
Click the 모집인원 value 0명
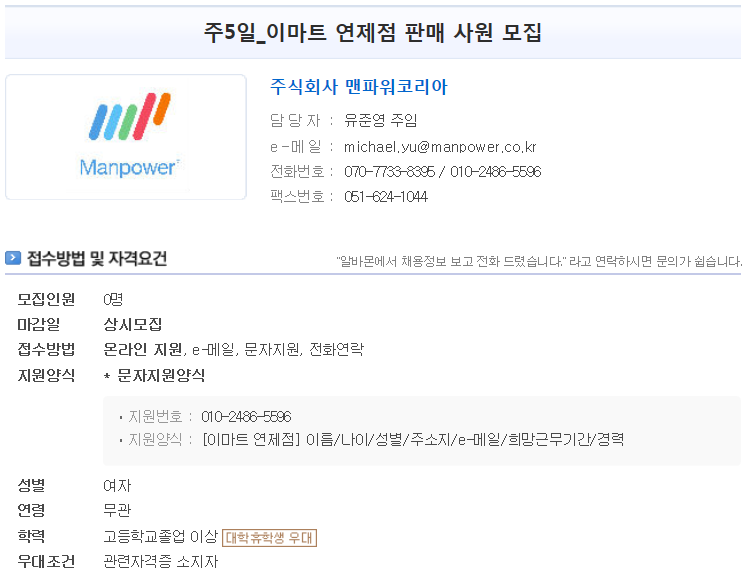pyautogui.click(x=113, y=300)
